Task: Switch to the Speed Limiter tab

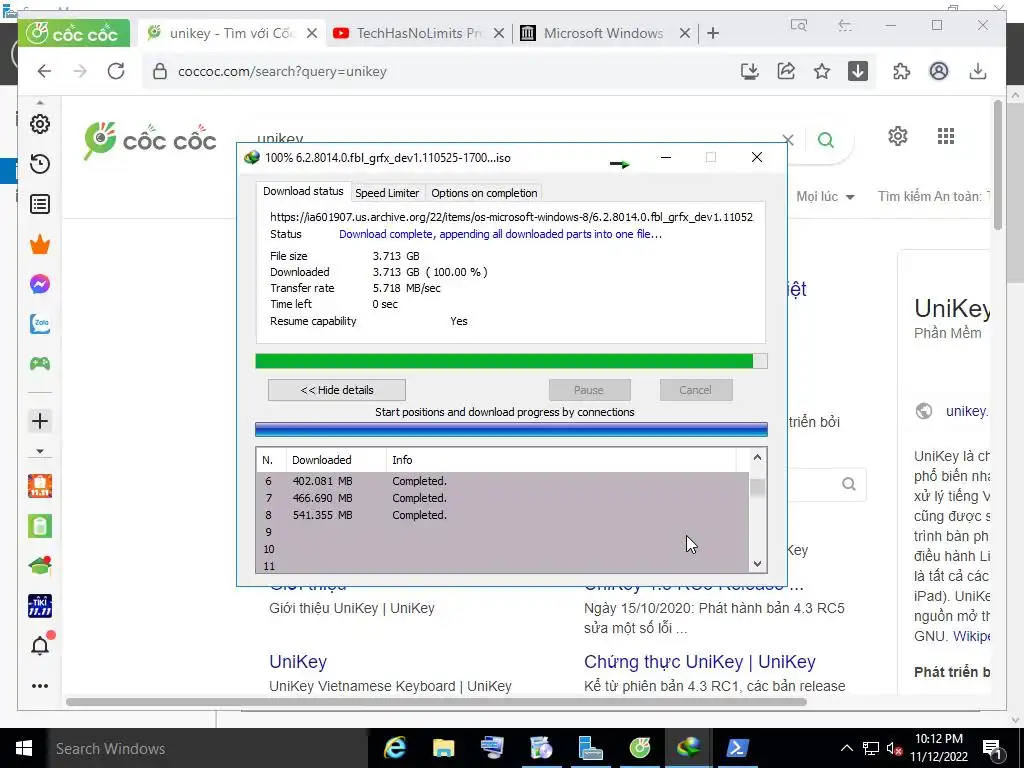Action: pyautogui.click(x=387, y=193)
